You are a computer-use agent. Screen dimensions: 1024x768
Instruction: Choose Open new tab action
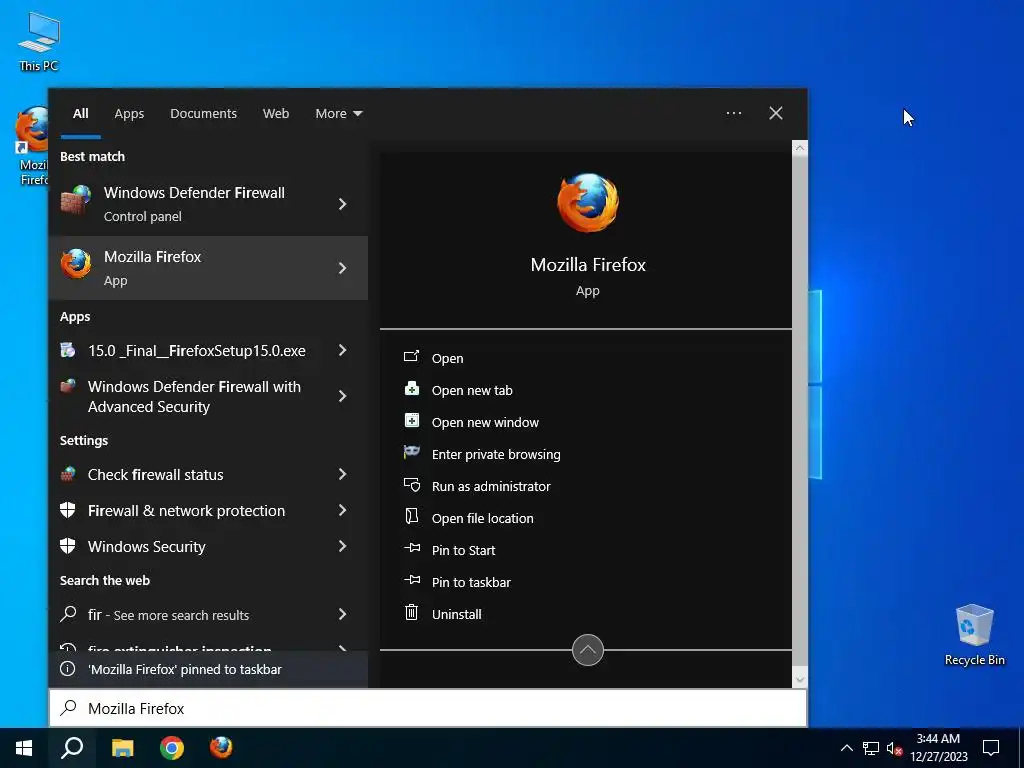(x=472, y=390)
